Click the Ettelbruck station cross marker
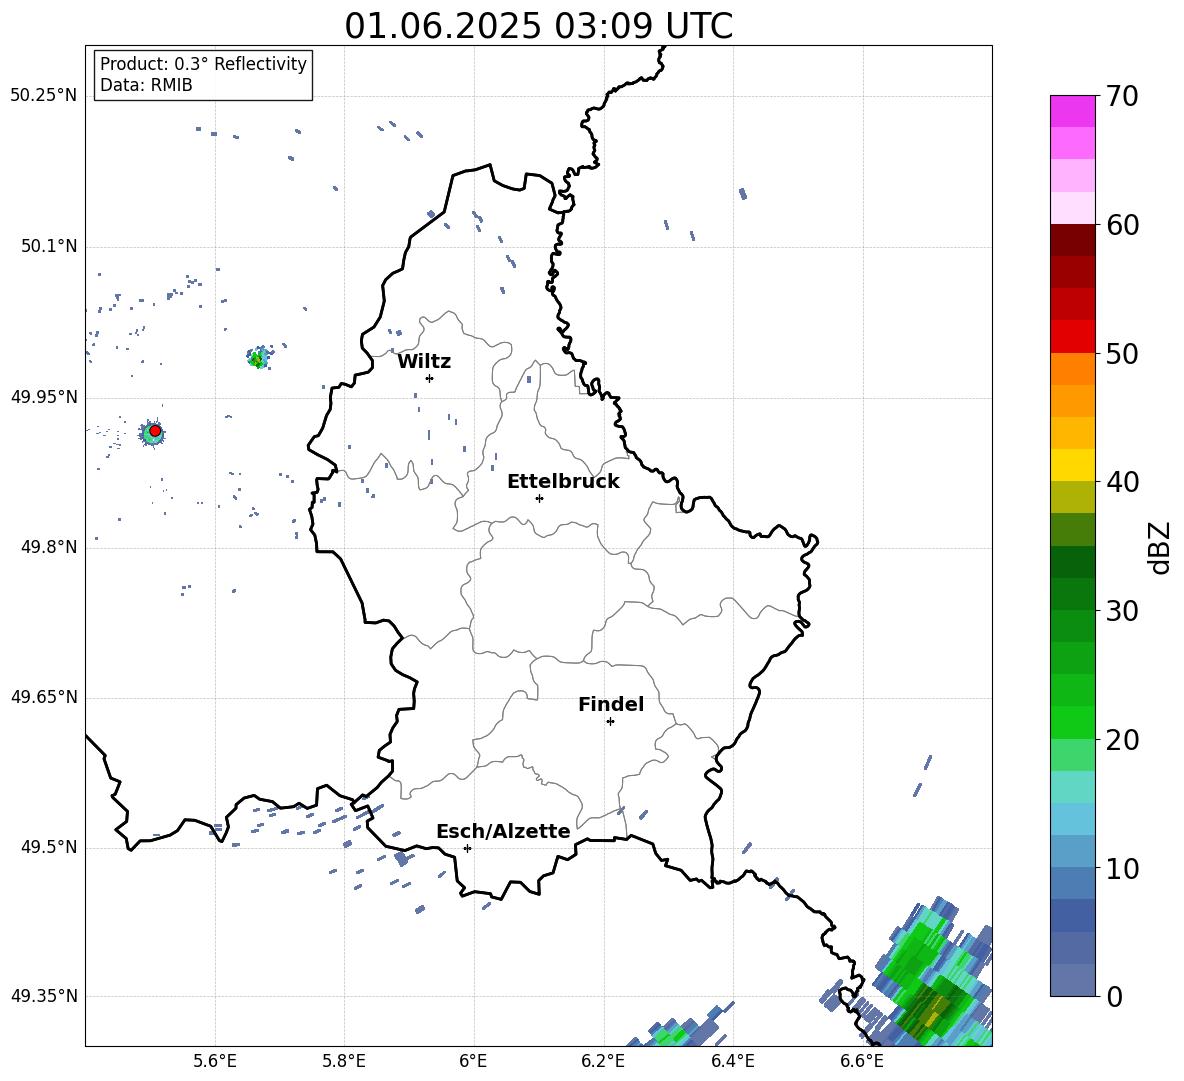 coord(539,498)
